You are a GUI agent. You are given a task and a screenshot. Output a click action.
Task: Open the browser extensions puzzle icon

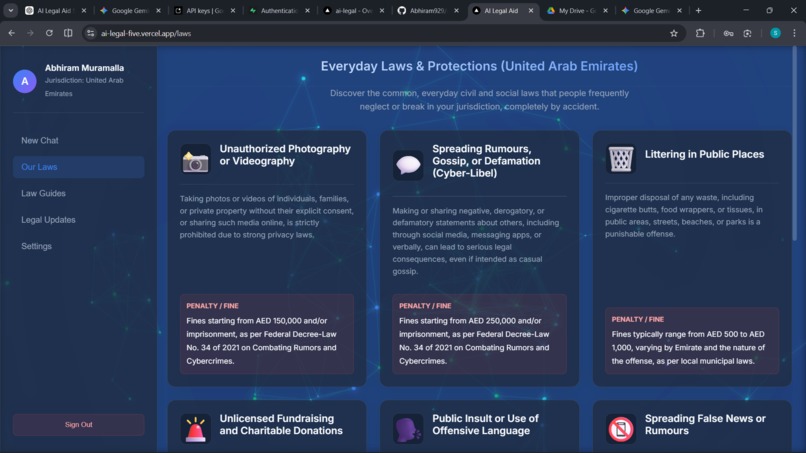700,33
